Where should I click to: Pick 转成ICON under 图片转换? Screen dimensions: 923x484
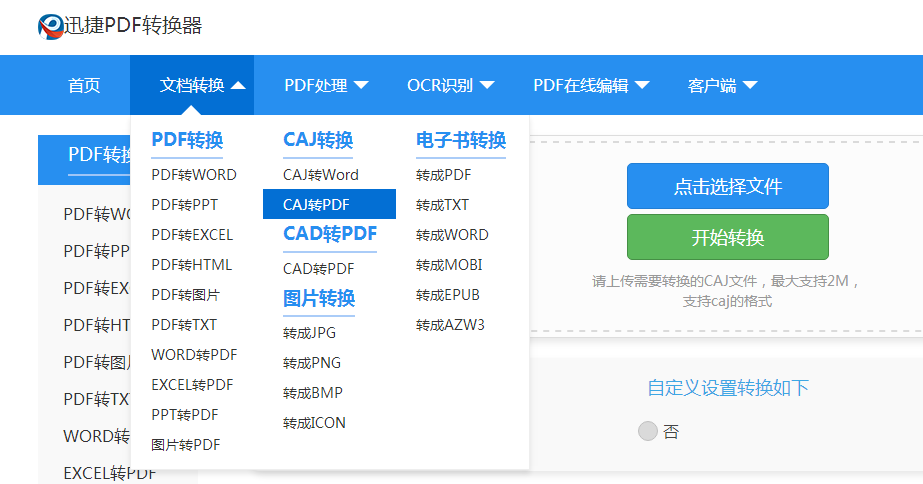[x=314, y=423]
